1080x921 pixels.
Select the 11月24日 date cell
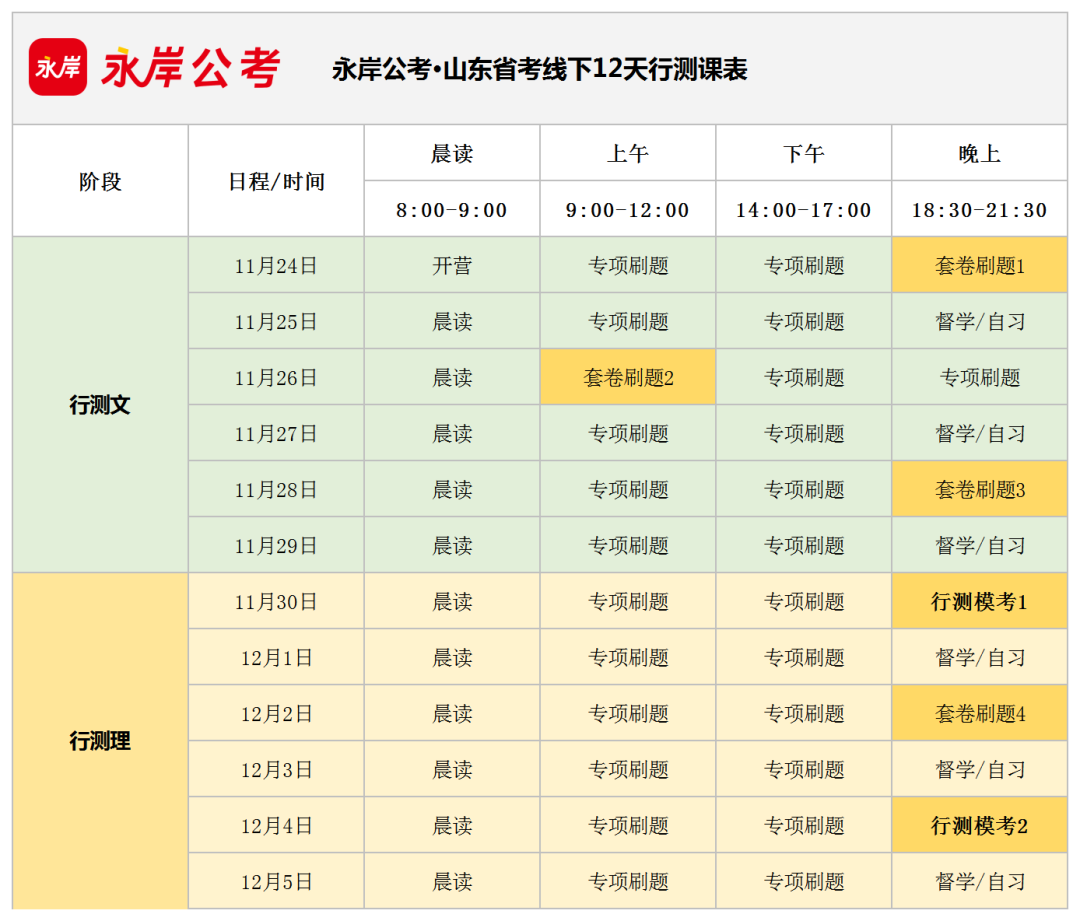coord(276,265)
